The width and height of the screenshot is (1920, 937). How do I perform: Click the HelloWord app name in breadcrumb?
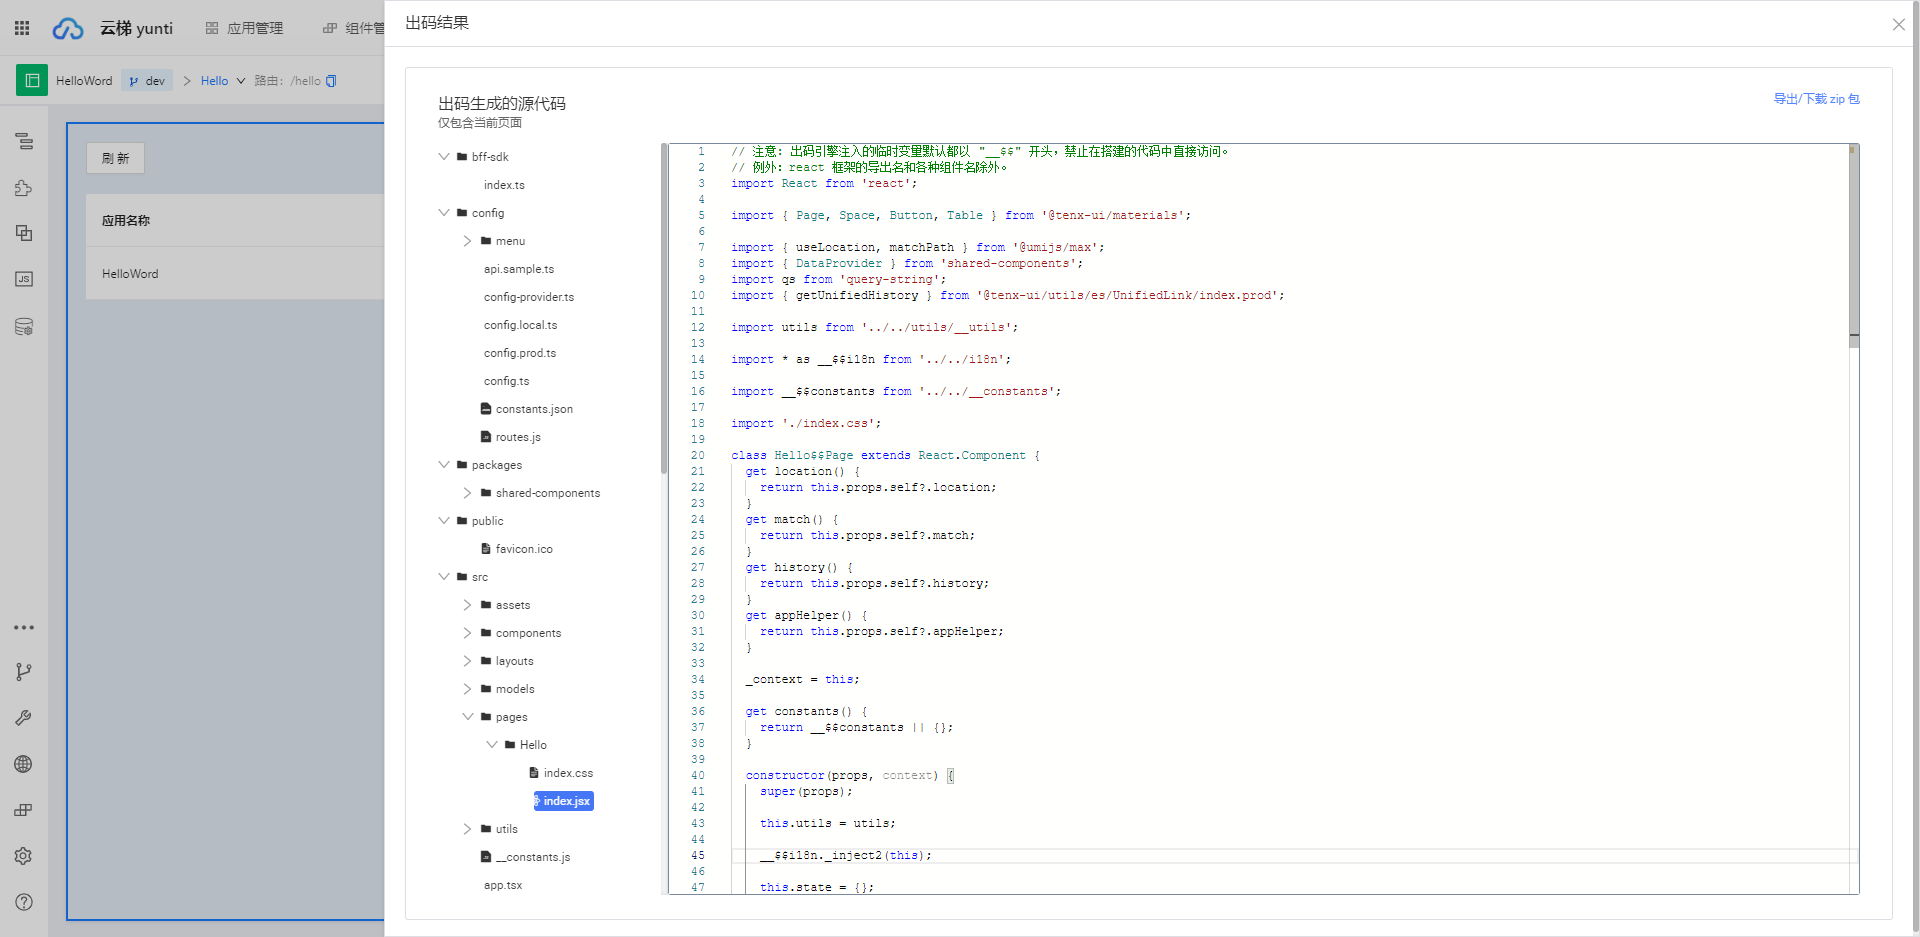(x=84, y=81)
